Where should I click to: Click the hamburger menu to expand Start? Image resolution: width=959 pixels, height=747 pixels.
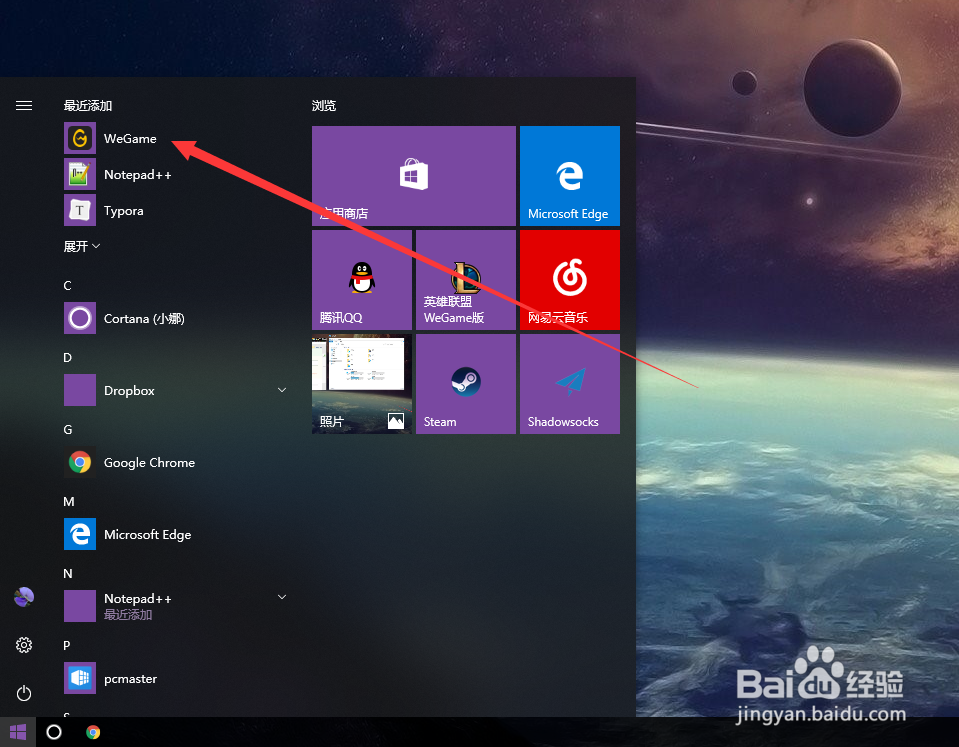pyautogui.click(x=24, y=106)
